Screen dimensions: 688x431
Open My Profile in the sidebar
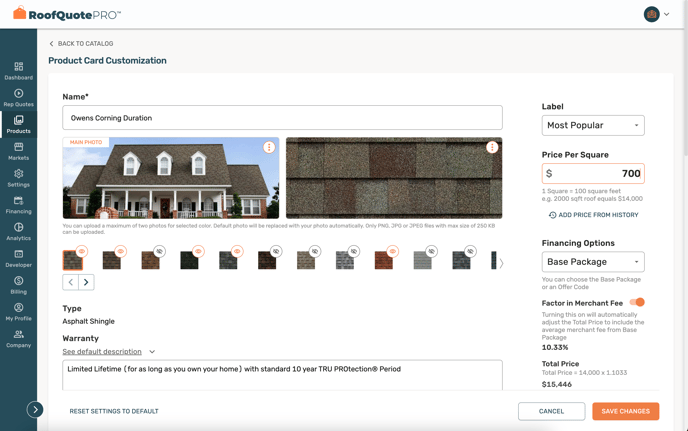[x=18, y=312]
